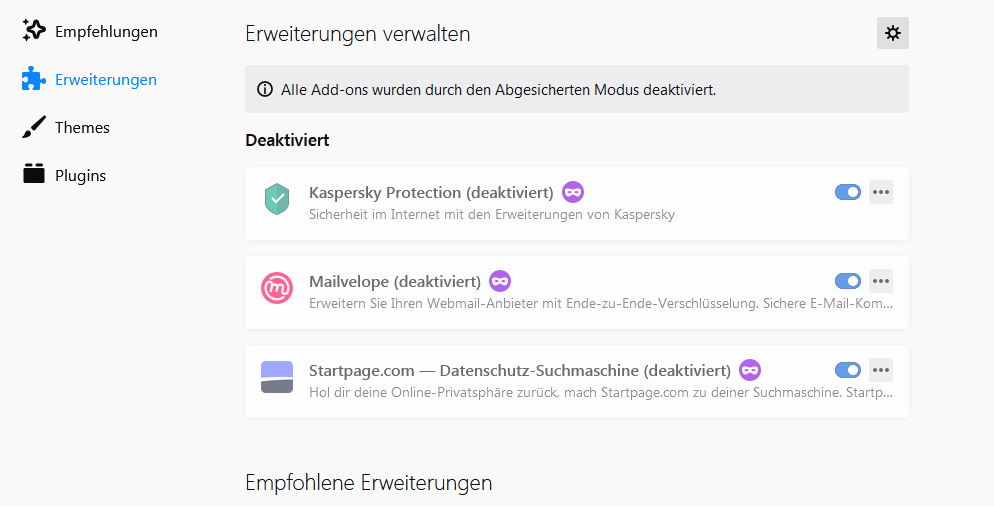Click the private-browsing mask badge beside Startpage.com
Screen dimensions: 994x506
tap(750, 370)
